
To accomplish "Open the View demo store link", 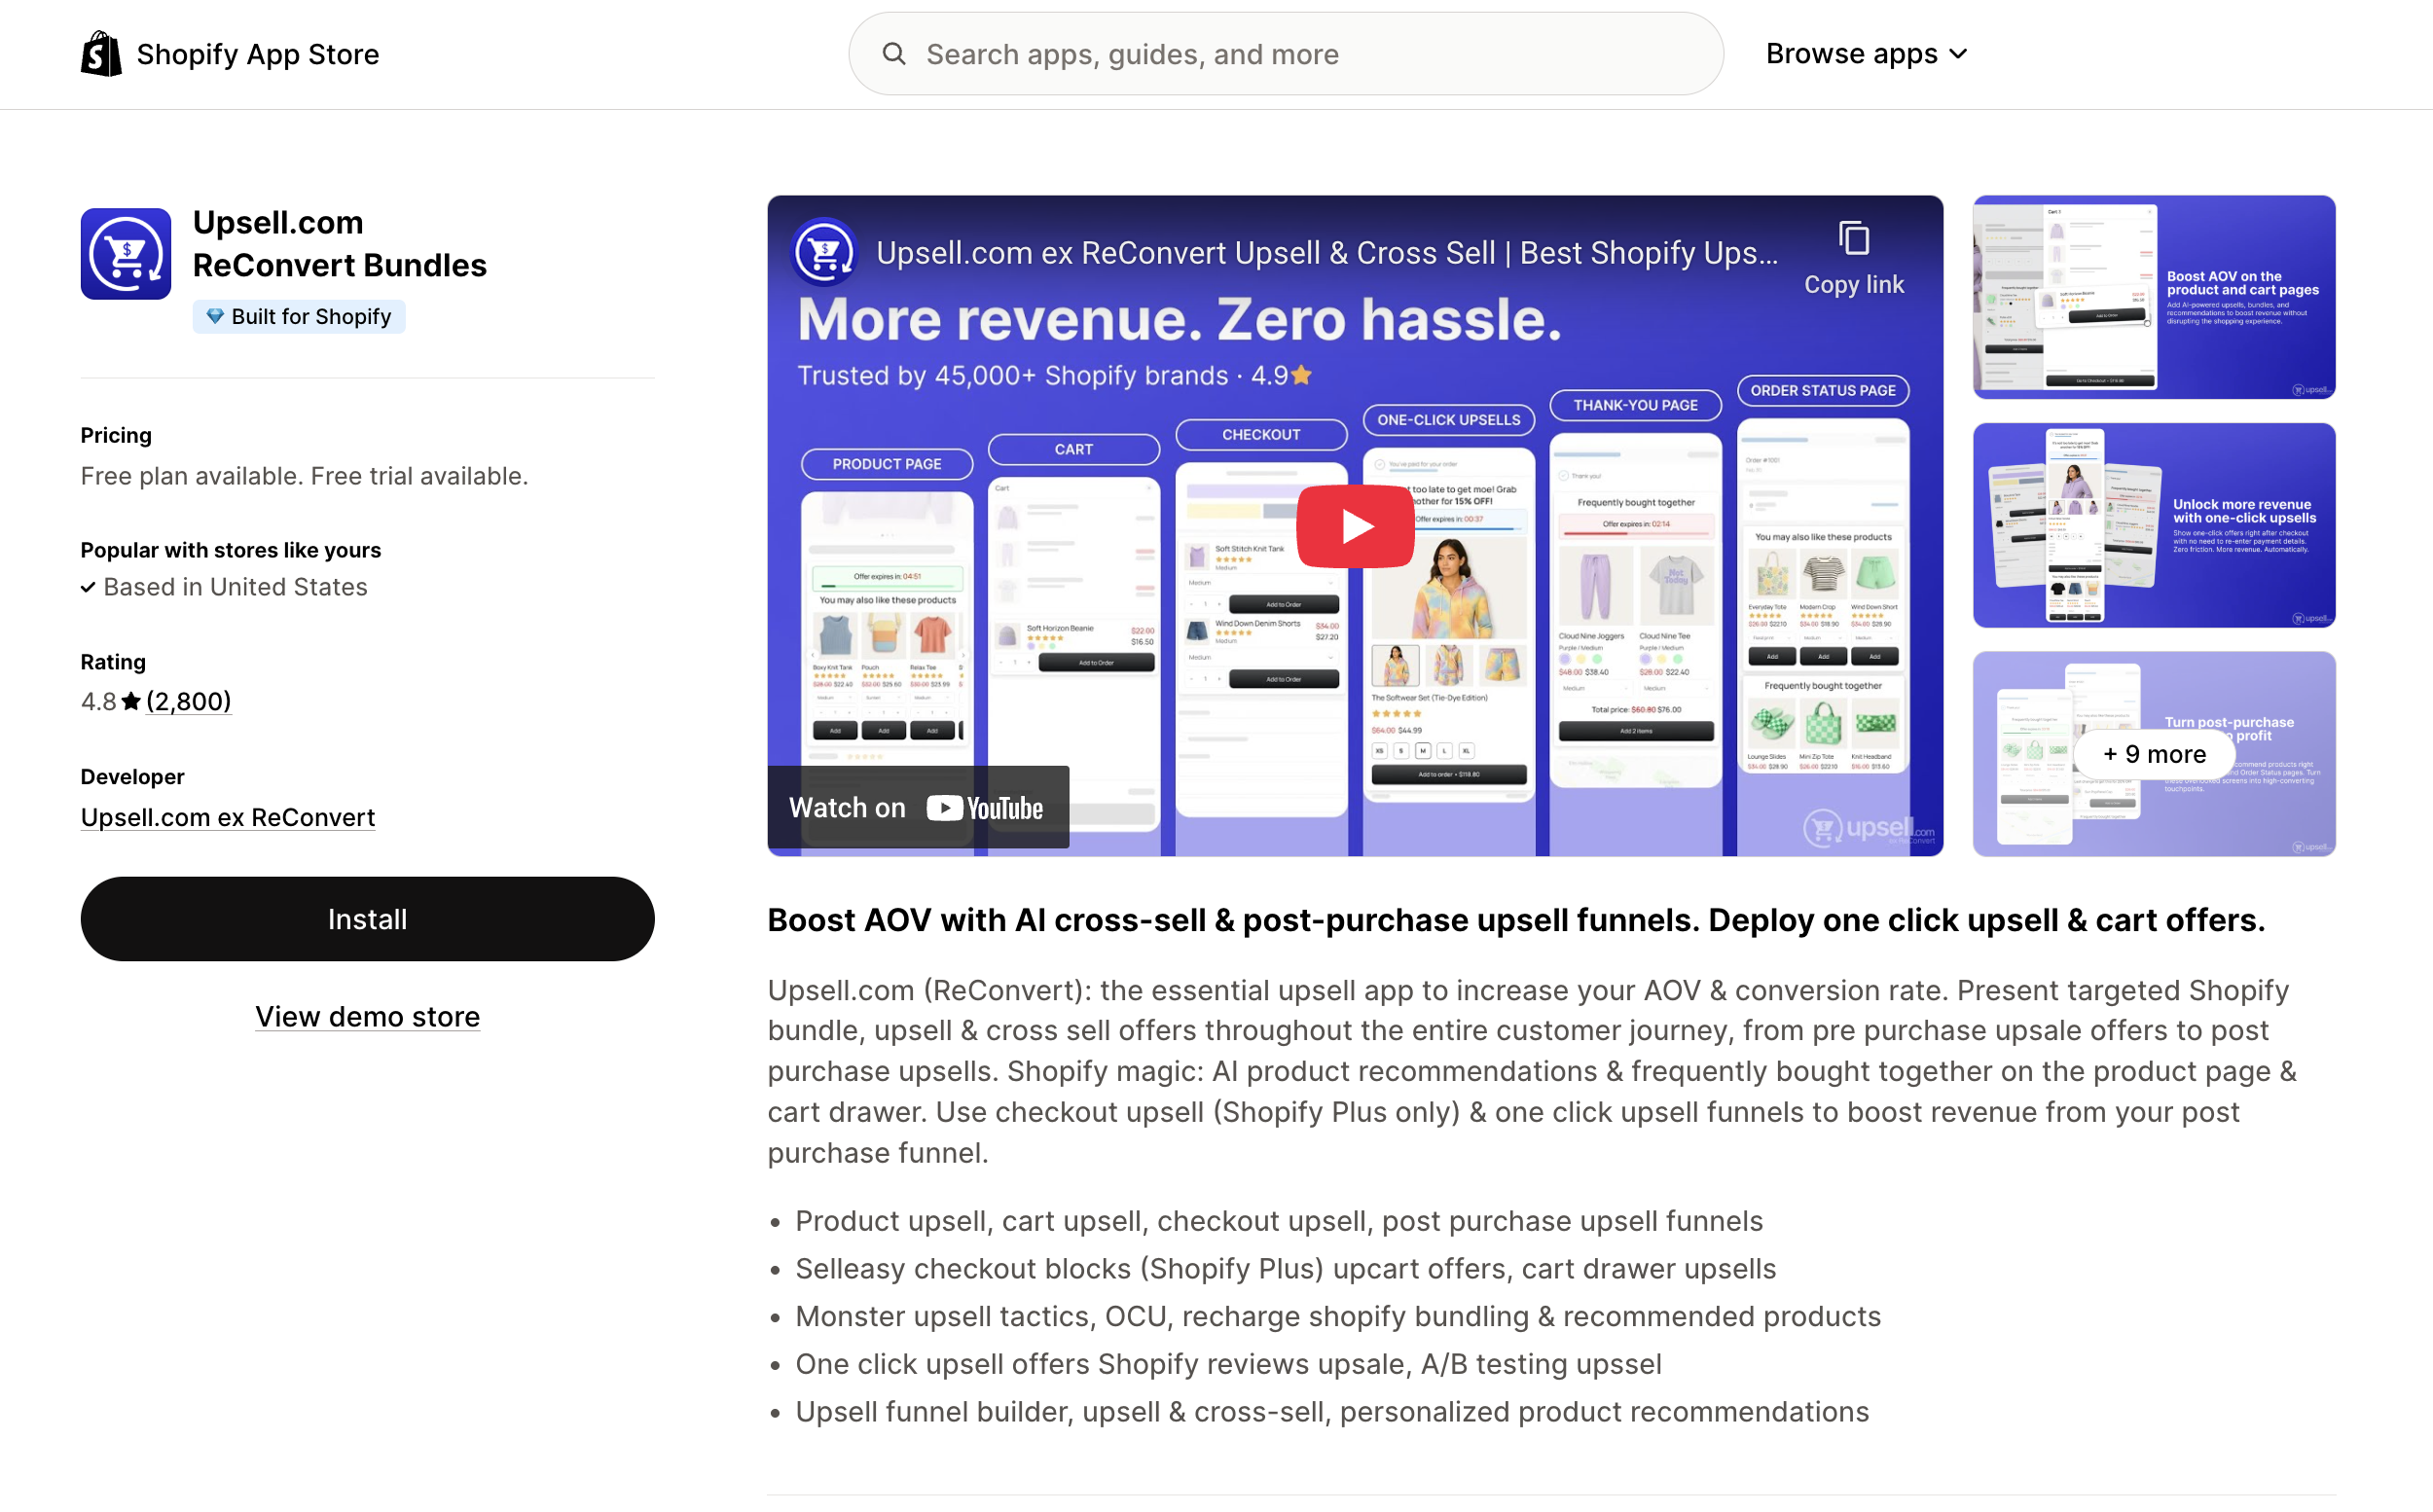I will pos(367,1016).
